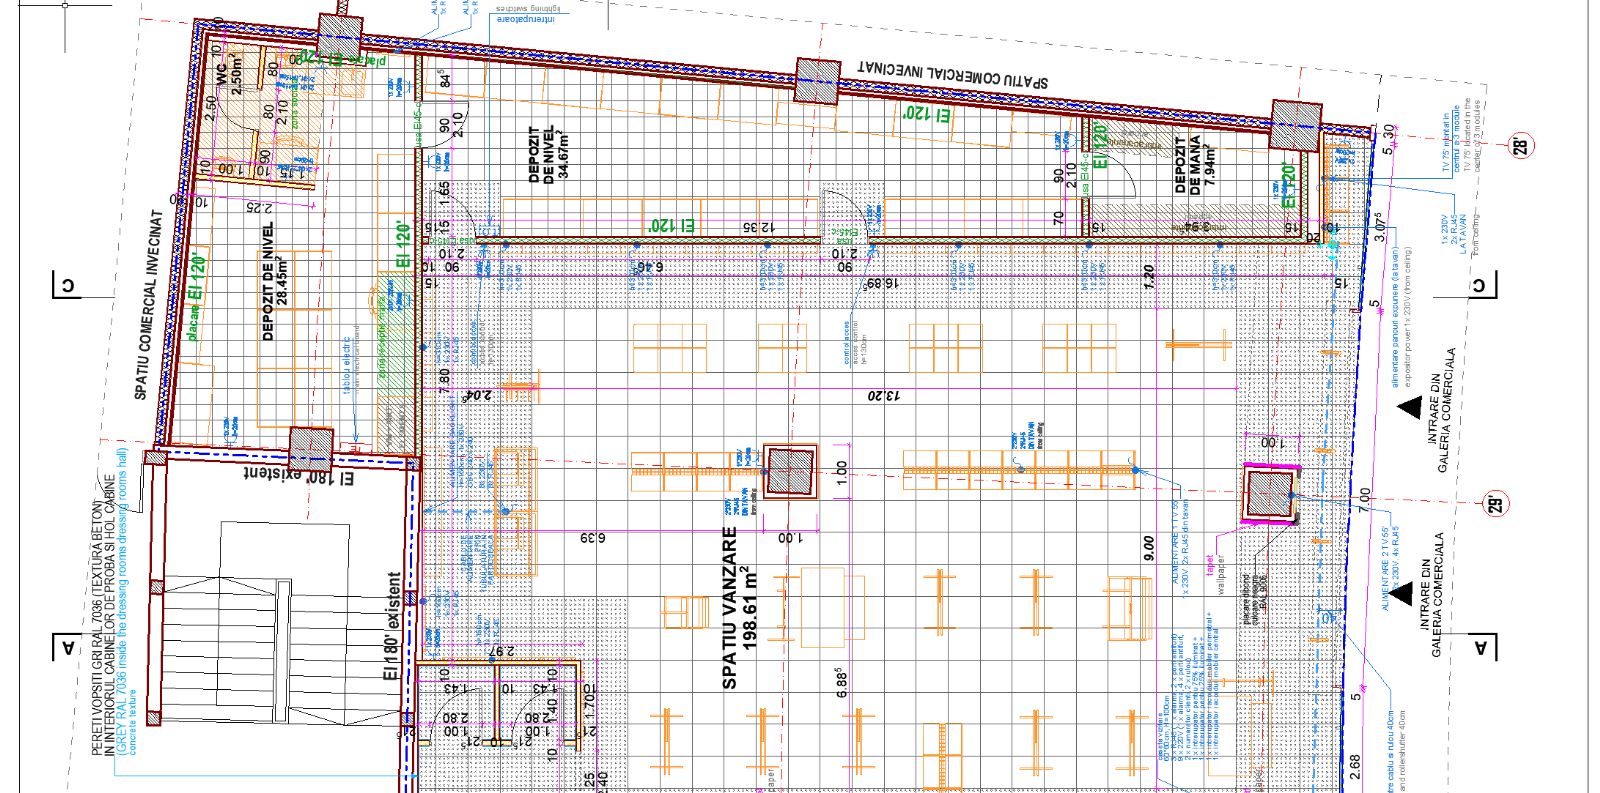Click the black entrance arrow near grid 28'
Screen dimensions: 1600x793
point(1410,406)
